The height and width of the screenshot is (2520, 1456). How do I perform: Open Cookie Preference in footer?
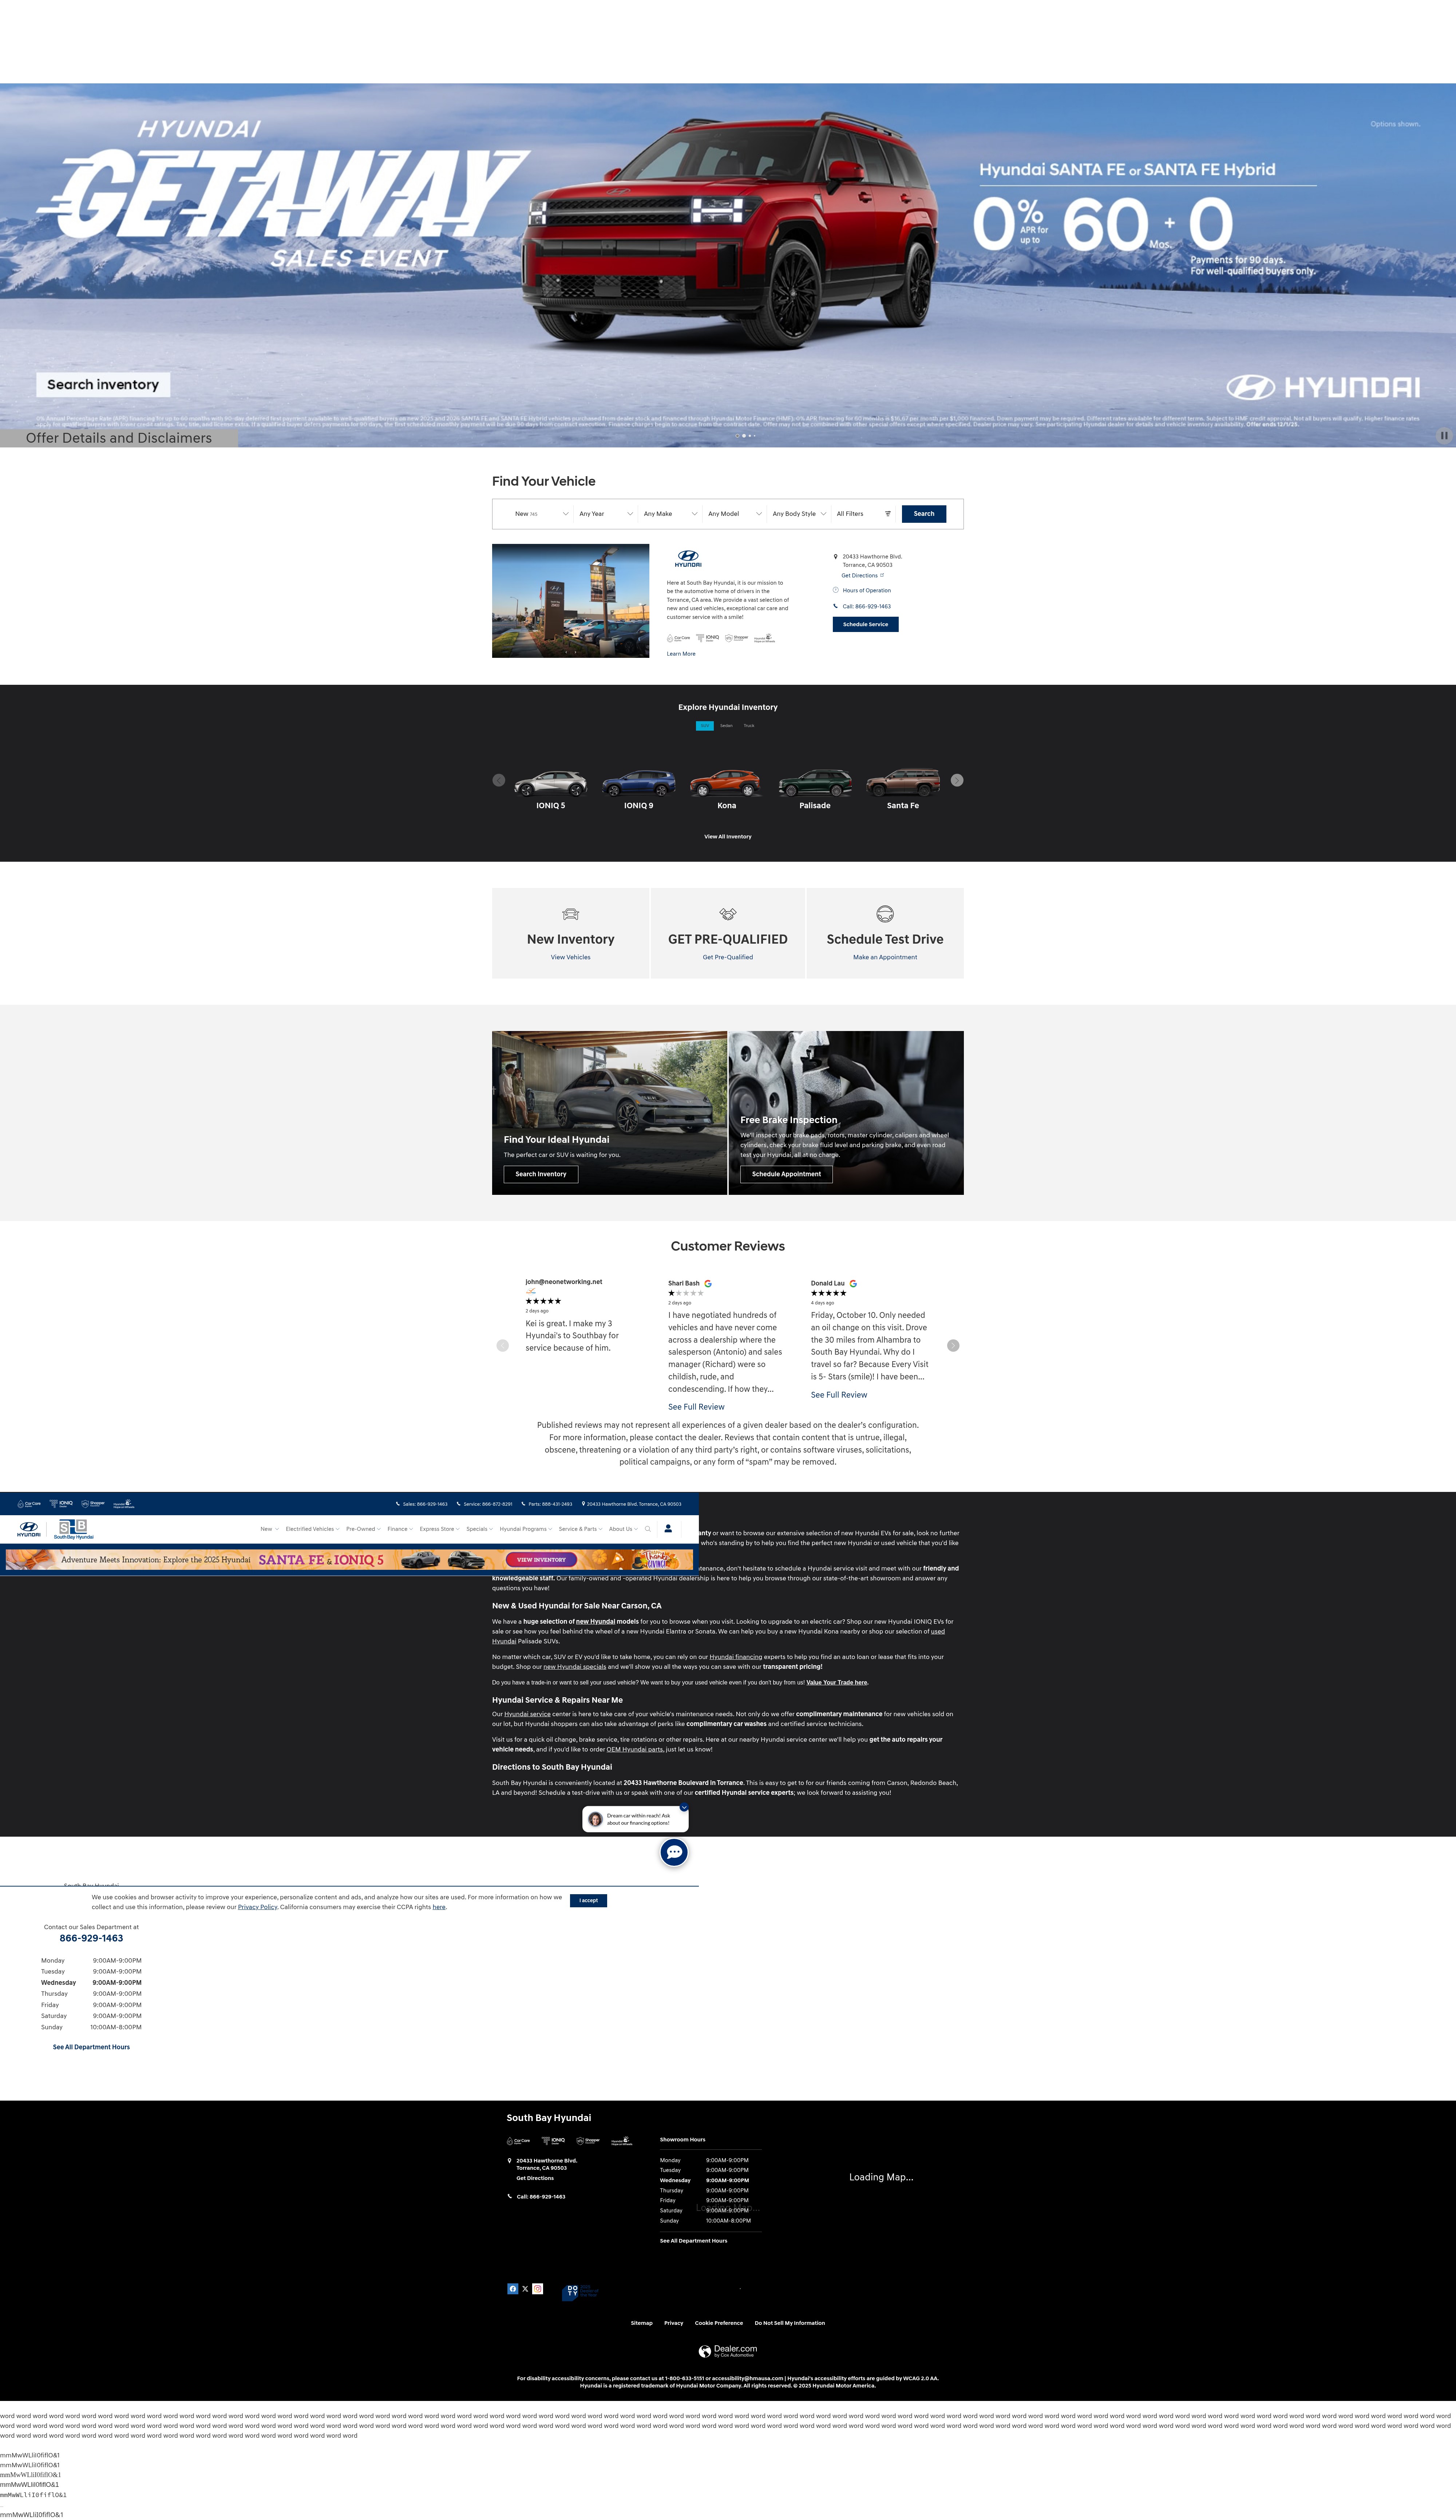point(719,2323)
